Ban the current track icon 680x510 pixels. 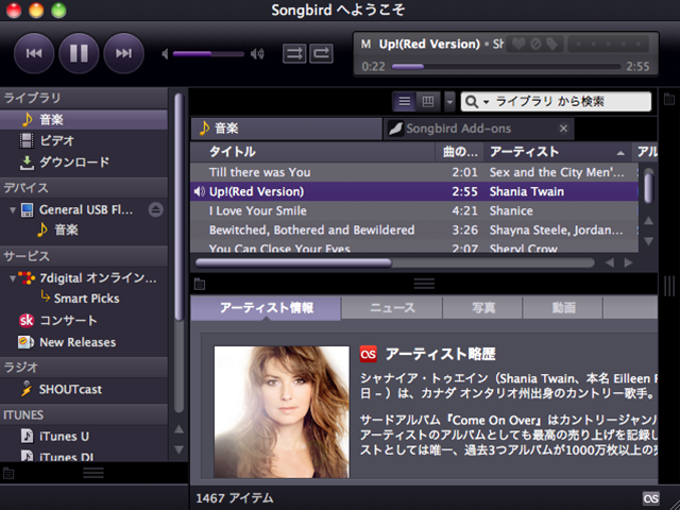(536, 44)
